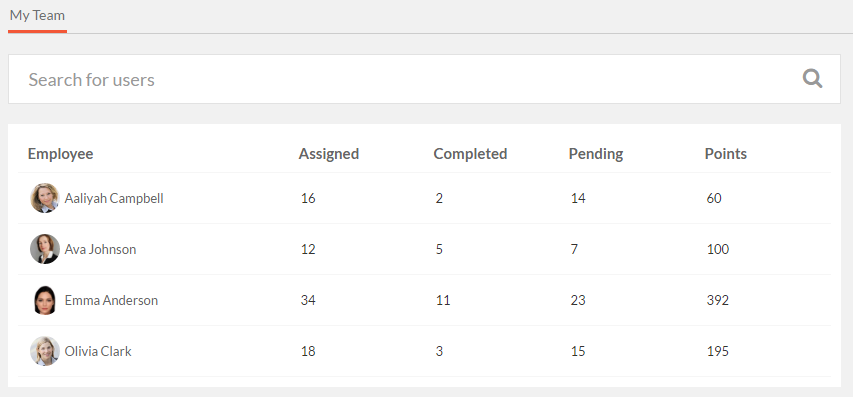Sort by the Employee column header
Image resolution: width=853 pixels, height=397 pixels.
[60, 154]
